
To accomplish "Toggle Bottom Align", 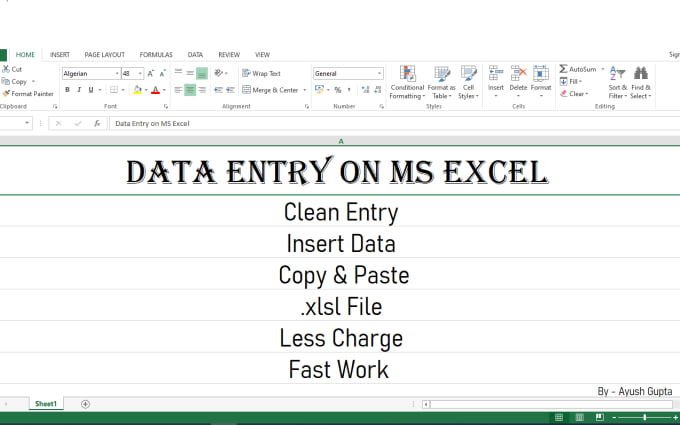I will tap(202, 73).
